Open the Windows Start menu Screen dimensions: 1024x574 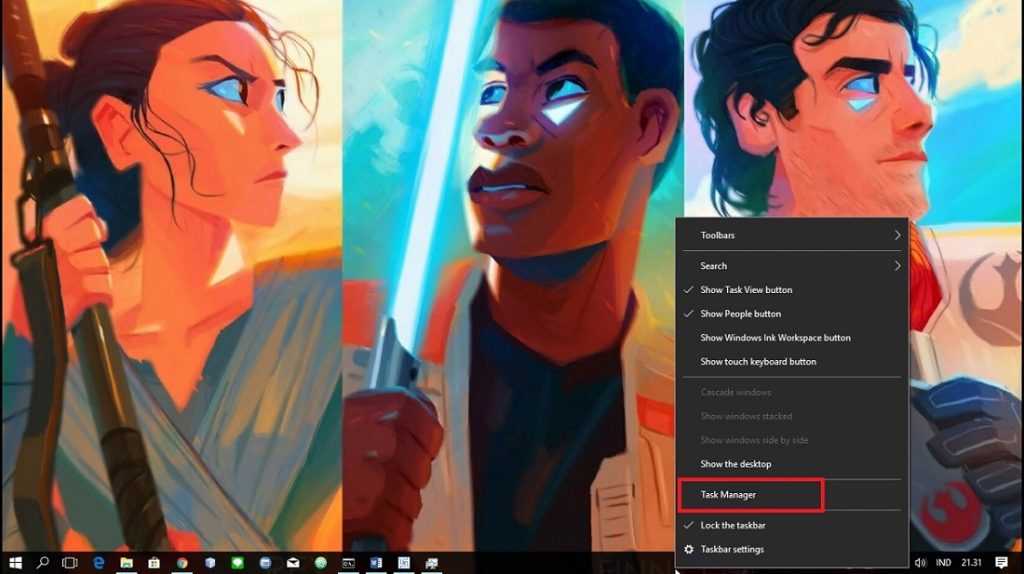pyautogui.click(x=15, y=563)
